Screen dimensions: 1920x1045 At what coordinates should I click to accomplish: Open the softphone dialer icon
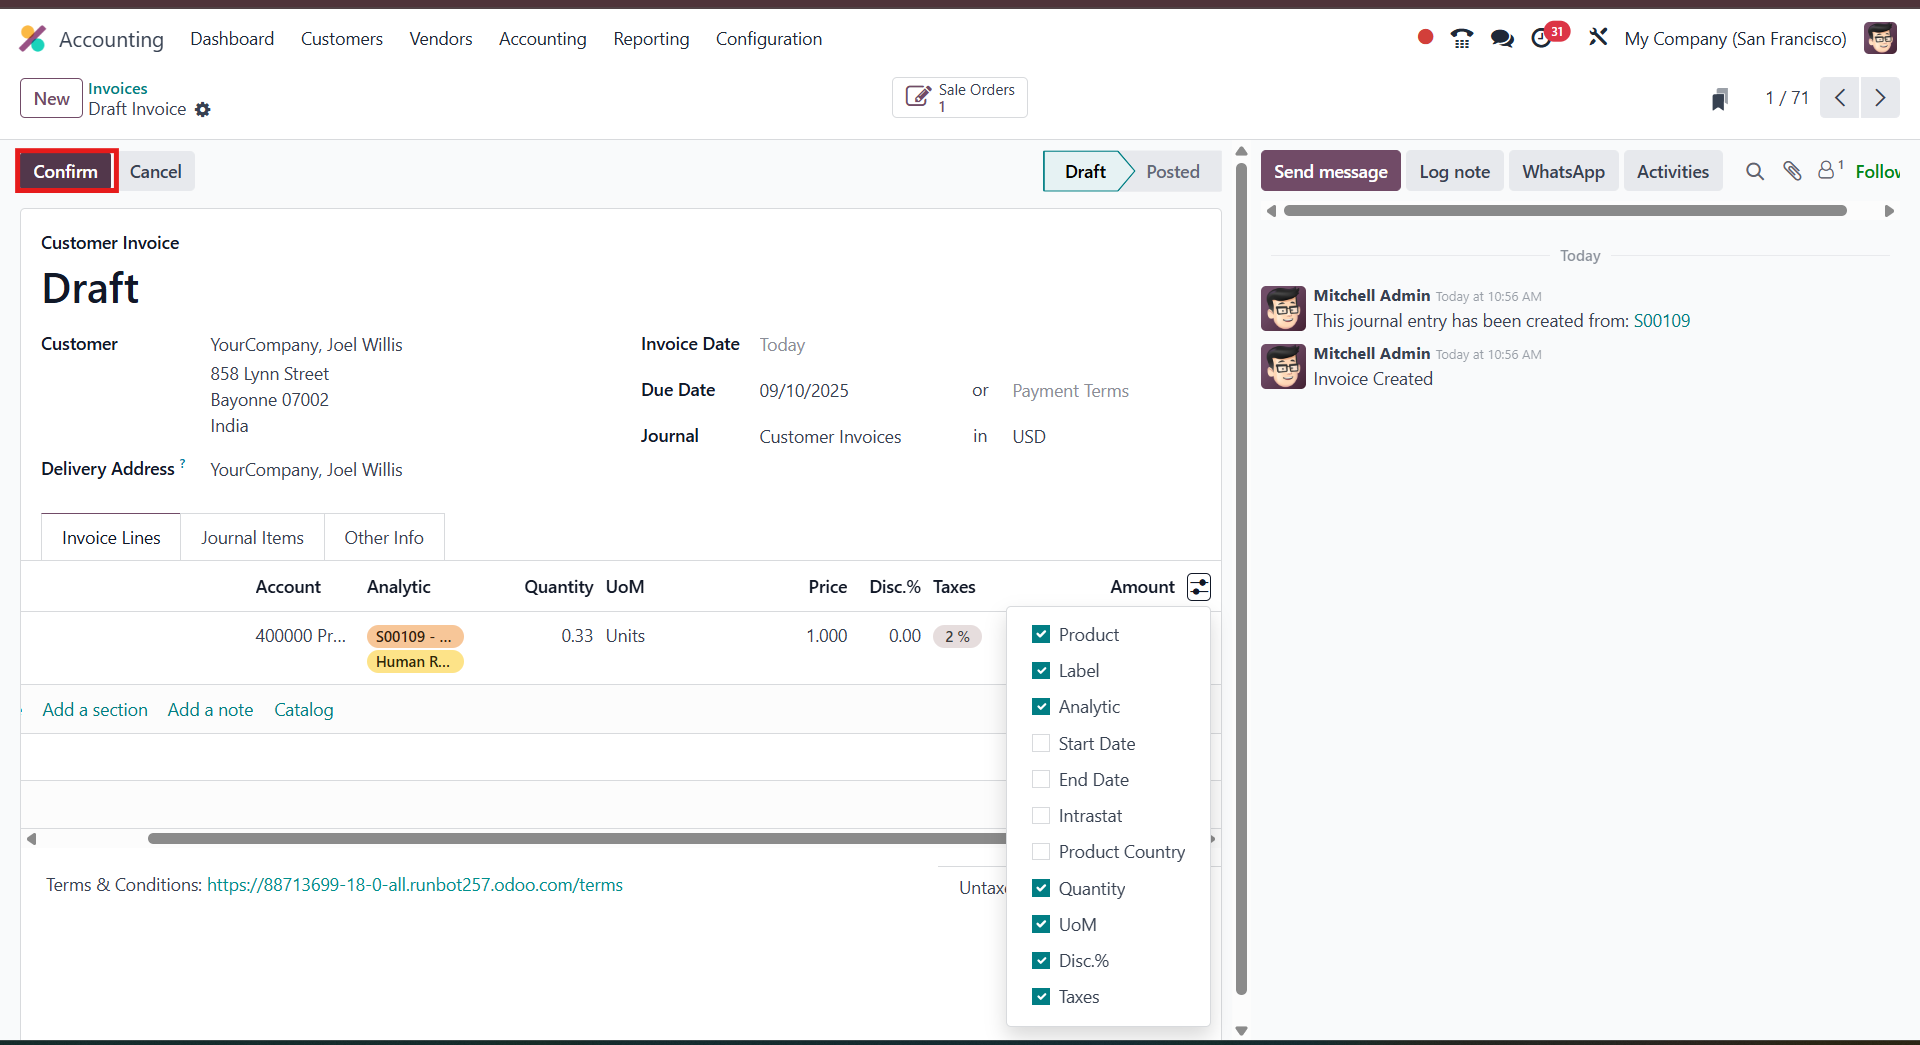coord(1461,37)
